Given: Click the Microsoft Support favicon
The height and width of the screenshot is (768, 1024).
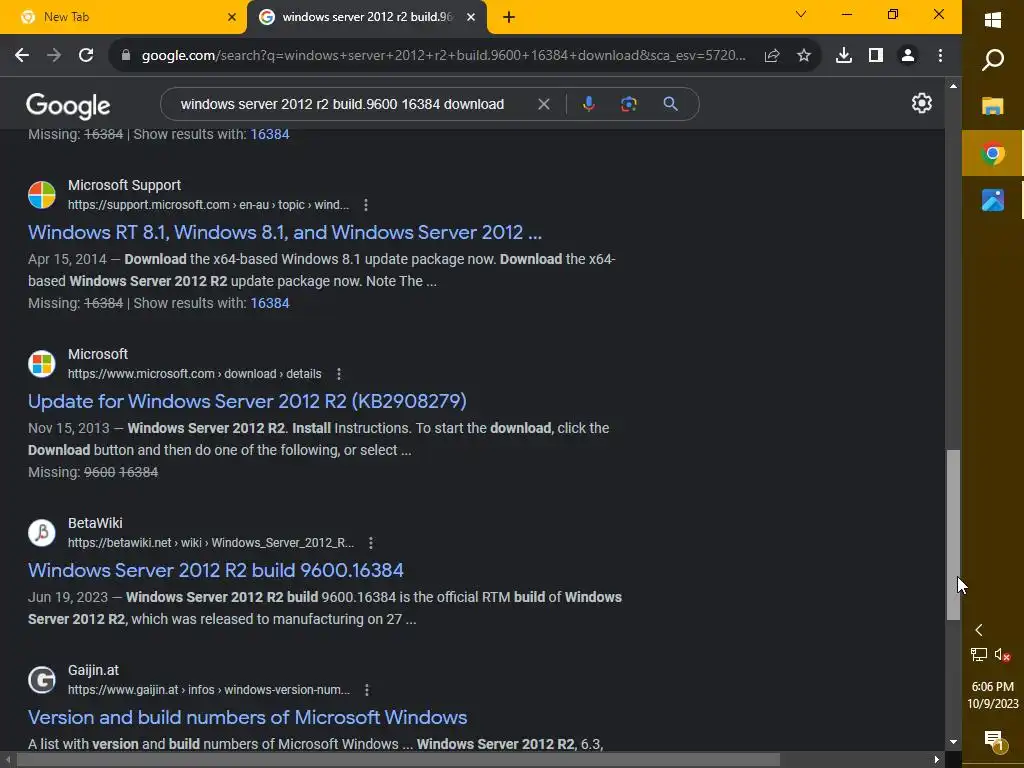Looking at the screenshot, I should pyautogui.click(x=42, y=195).
